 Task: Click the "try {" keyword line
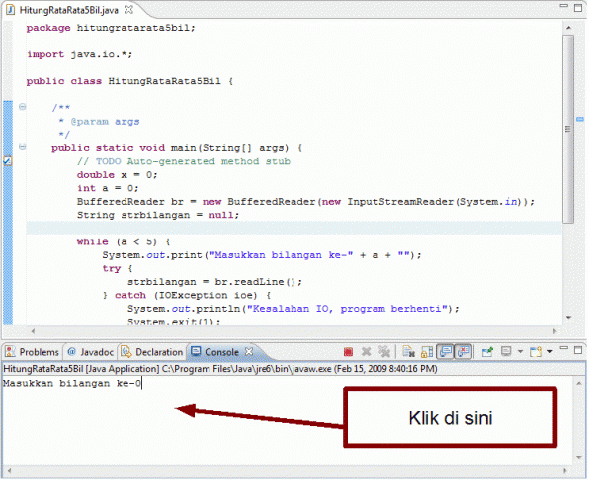[117, 269]
